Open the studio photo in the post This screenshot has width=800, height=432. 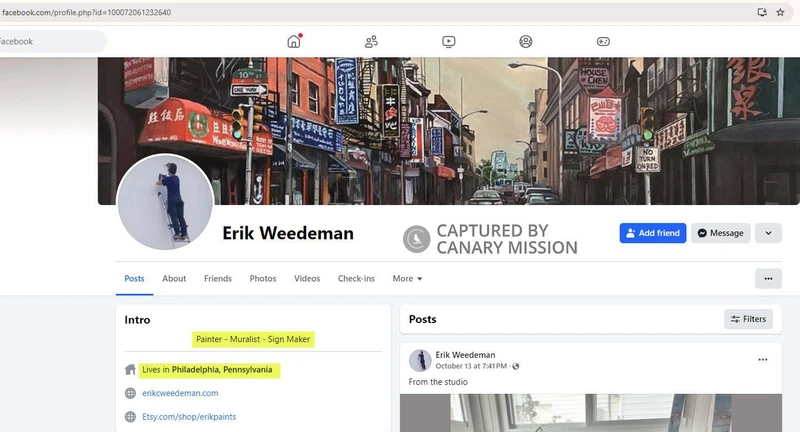tap(591, 413)
